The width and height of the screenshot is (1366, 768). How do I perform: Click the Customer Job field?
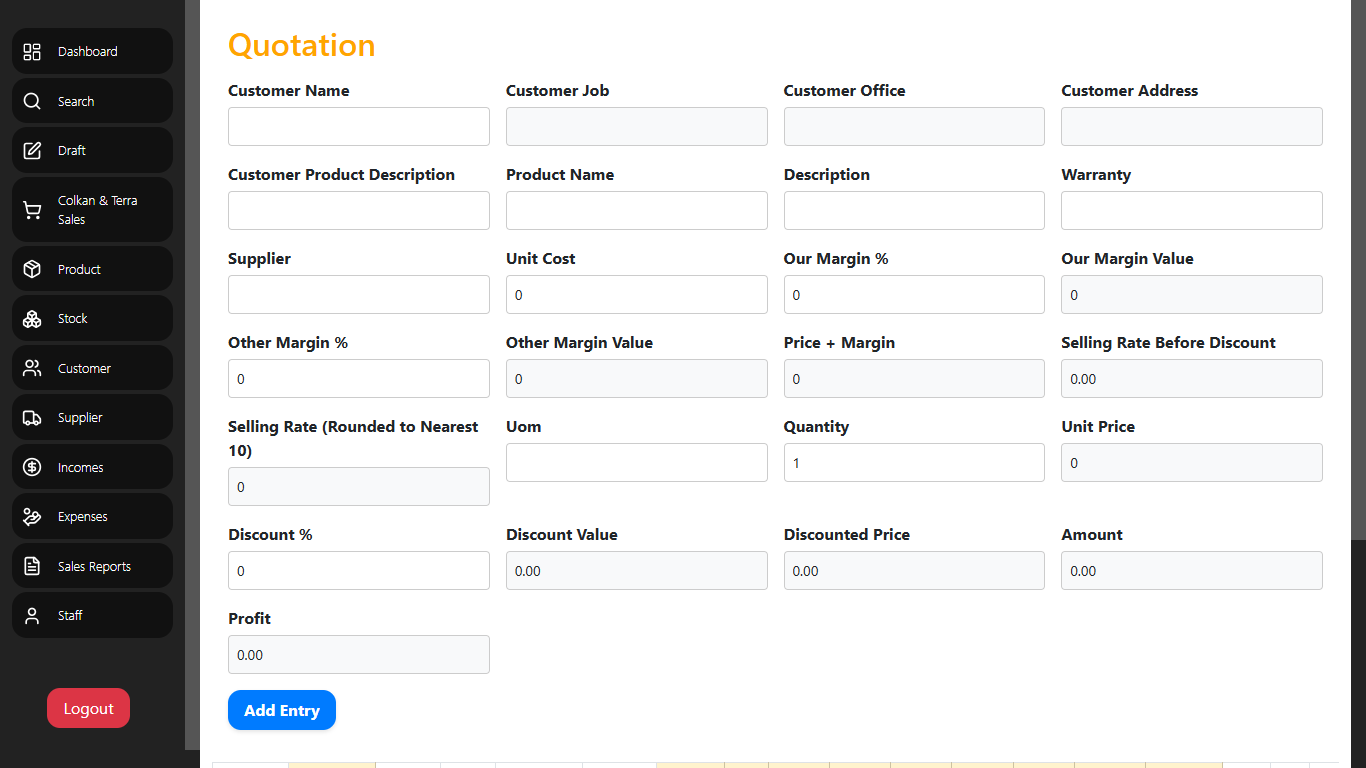pyautogui.click(x=637, y=127)
